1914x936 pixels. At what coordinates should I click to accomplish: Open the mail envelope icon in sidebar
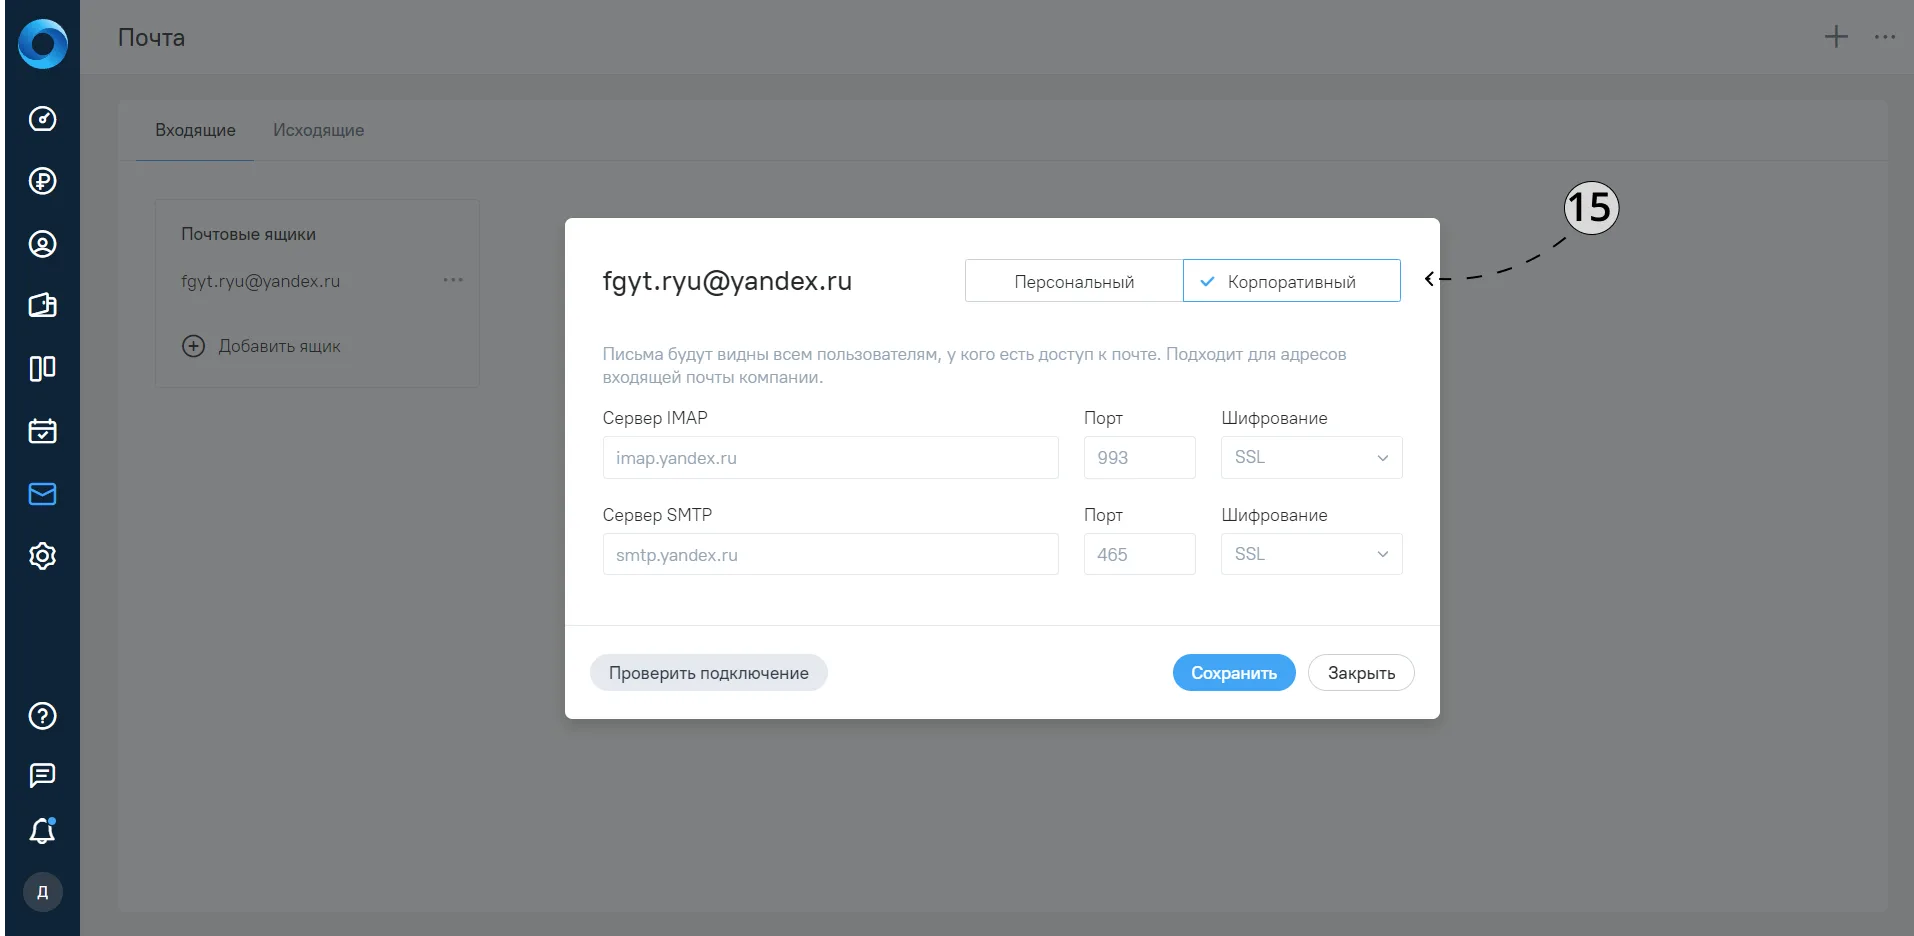[42, 494]
